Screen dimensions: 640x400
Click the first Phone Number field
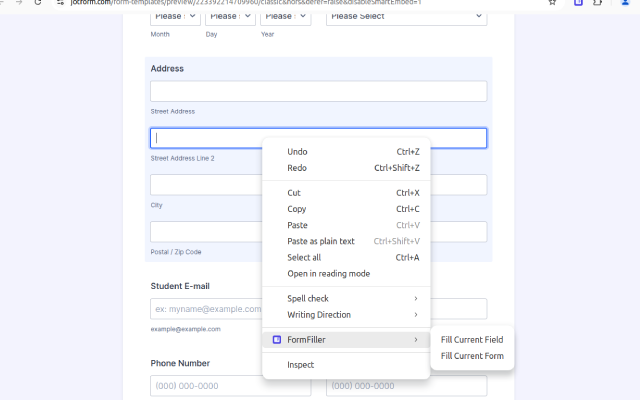(x=216, y=387)
